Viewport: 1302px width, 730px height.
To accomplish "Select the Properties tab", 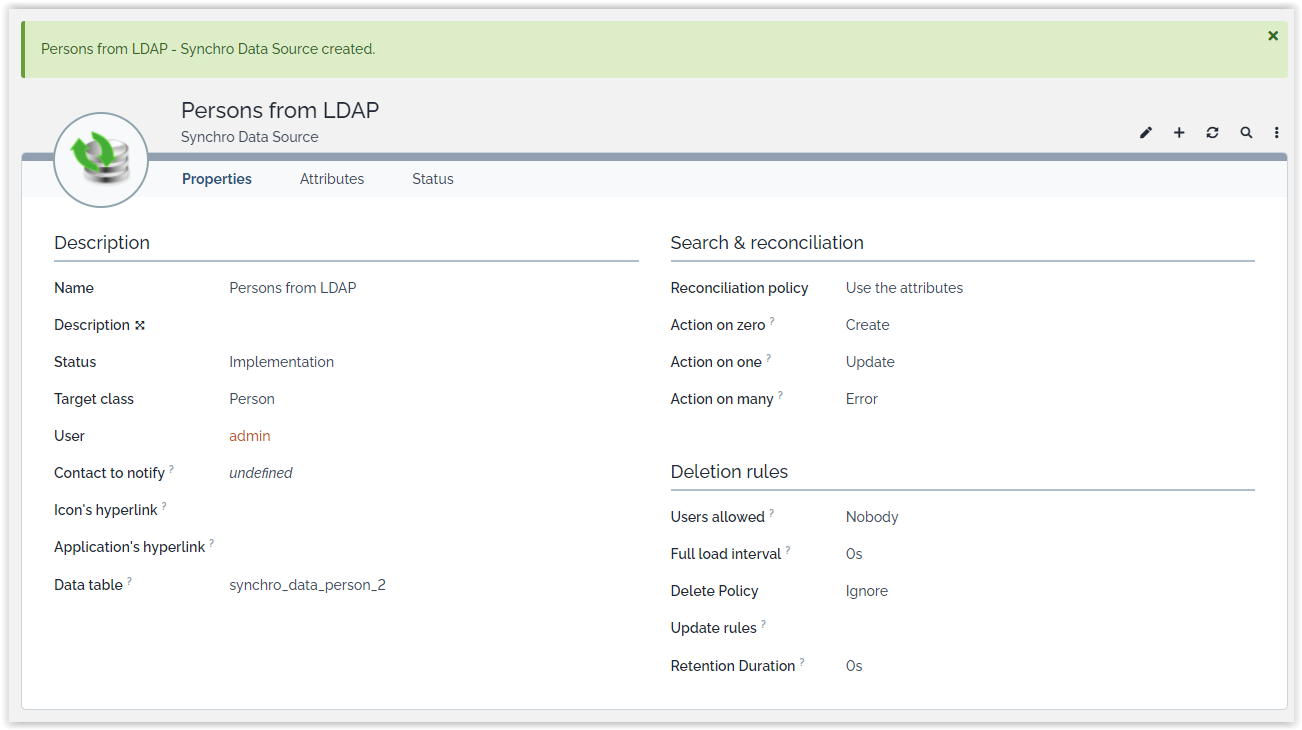I will click(217, 179).
